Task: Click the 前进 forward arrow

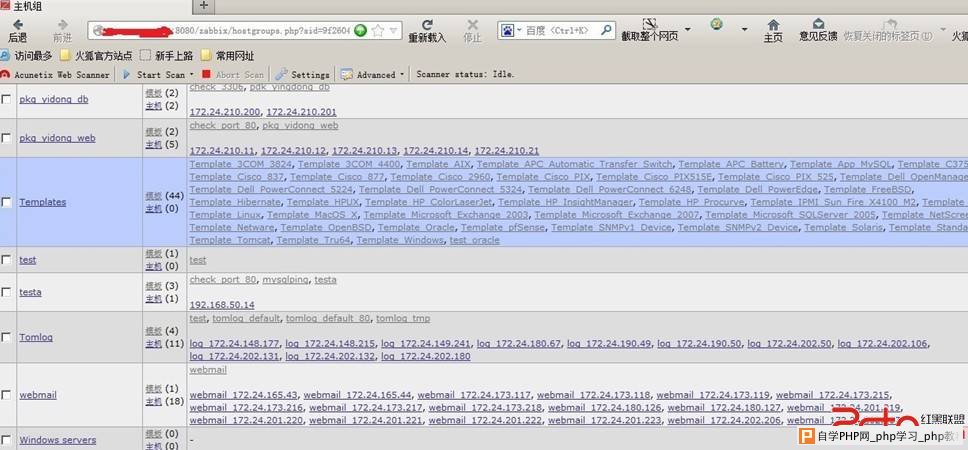Action: coord(62,25)
